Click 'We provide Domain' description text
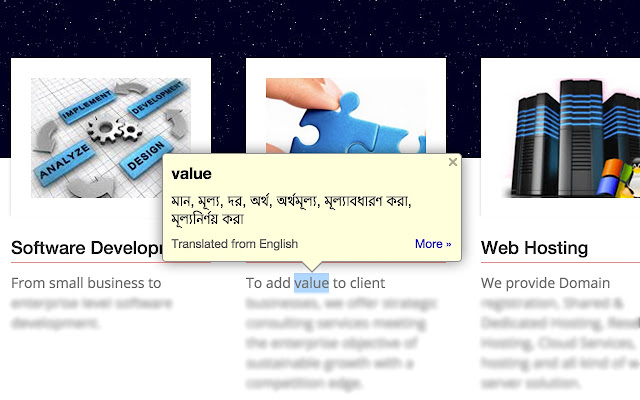This screenshot has width=640, height=400. coord(545,283)
